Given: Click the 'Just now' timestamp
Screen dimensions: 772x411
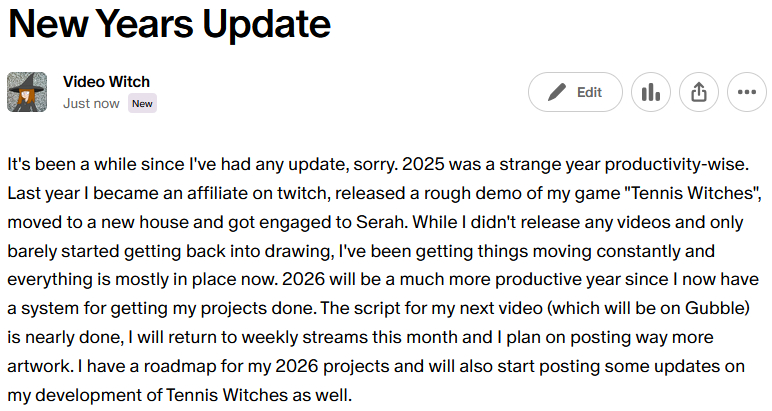Looking at the screenshot, I should click(x=91, y=103).
